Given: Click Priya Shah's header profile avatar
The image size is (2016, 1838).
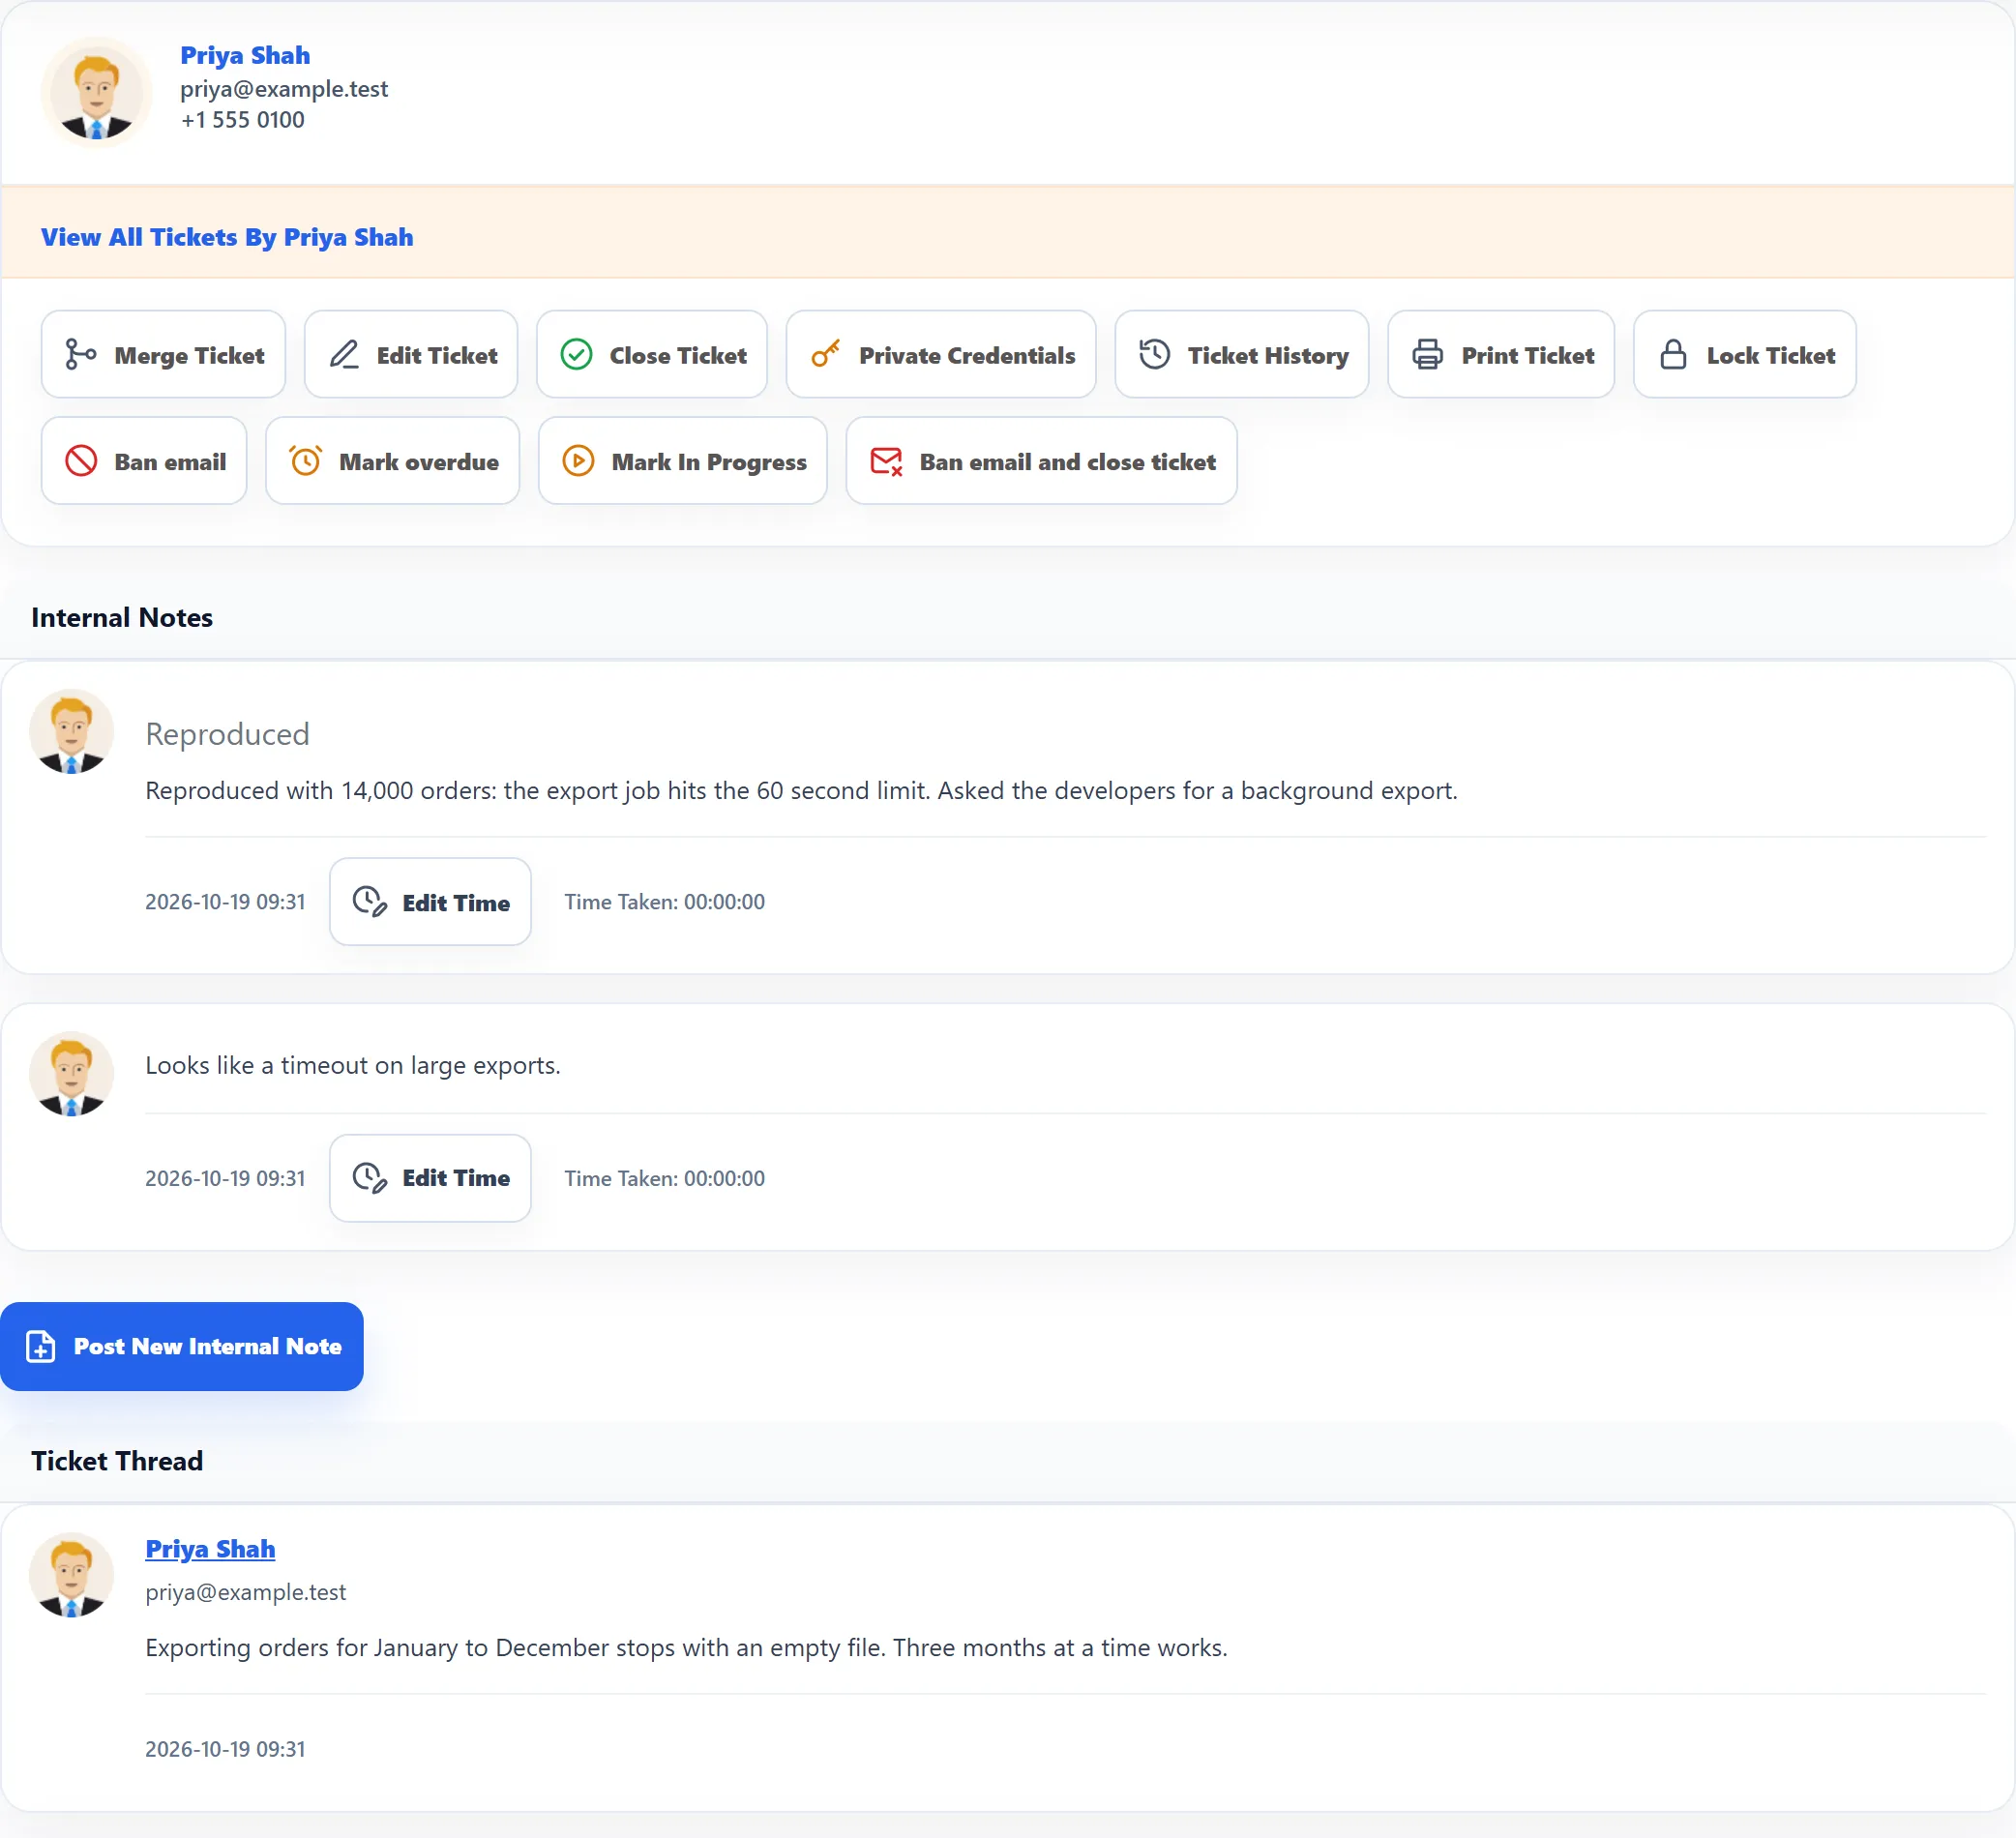Looking at the screenshot, I should click(96, 93).
